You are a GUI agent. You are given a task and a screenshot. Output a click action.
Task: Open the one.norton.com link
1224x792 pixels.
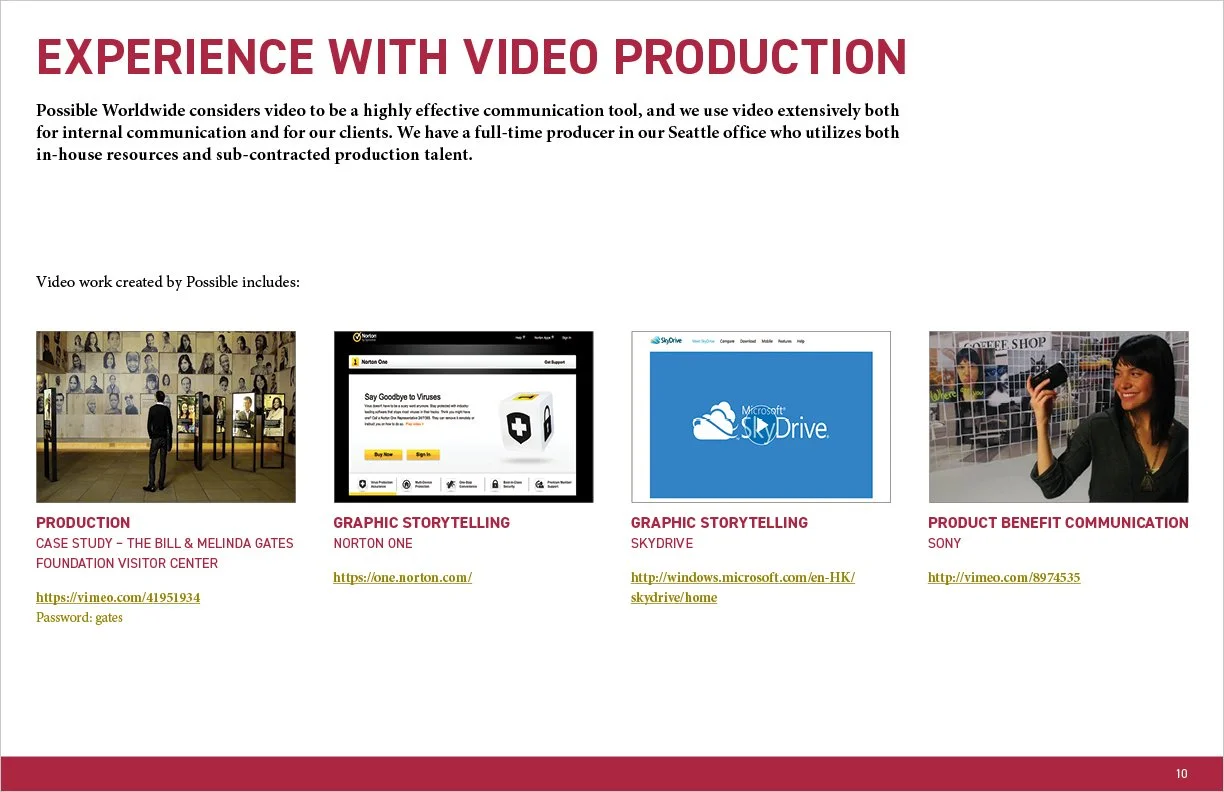[x=402, y=578]
